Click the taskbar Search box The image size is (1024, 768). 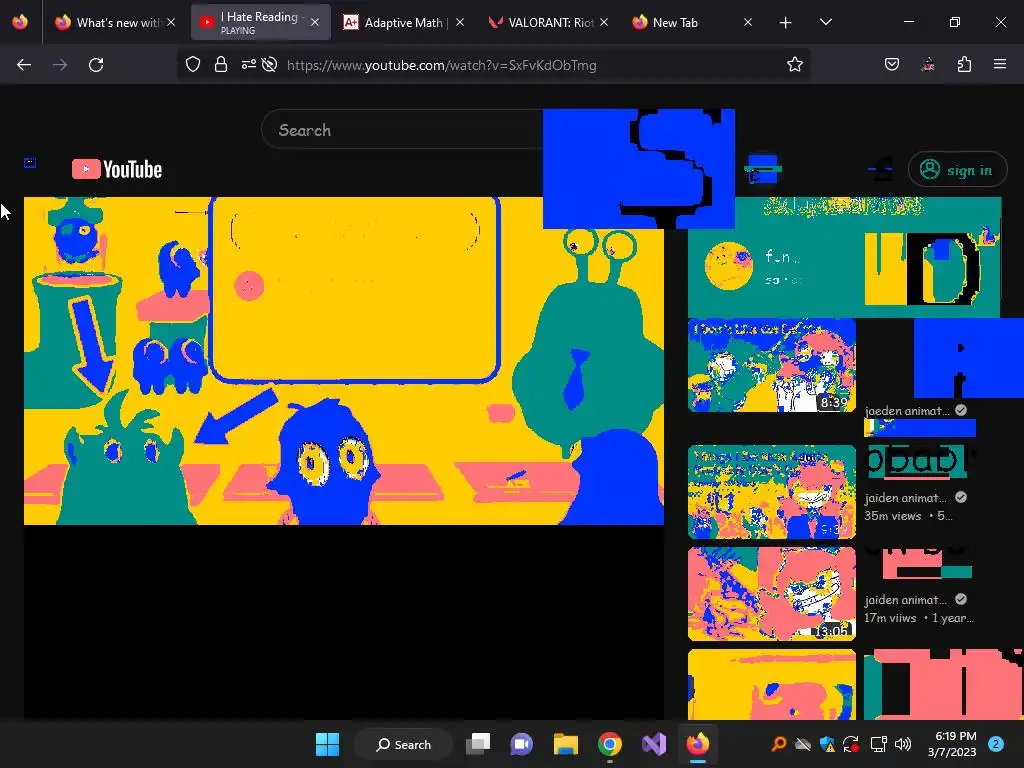[403, 744]
